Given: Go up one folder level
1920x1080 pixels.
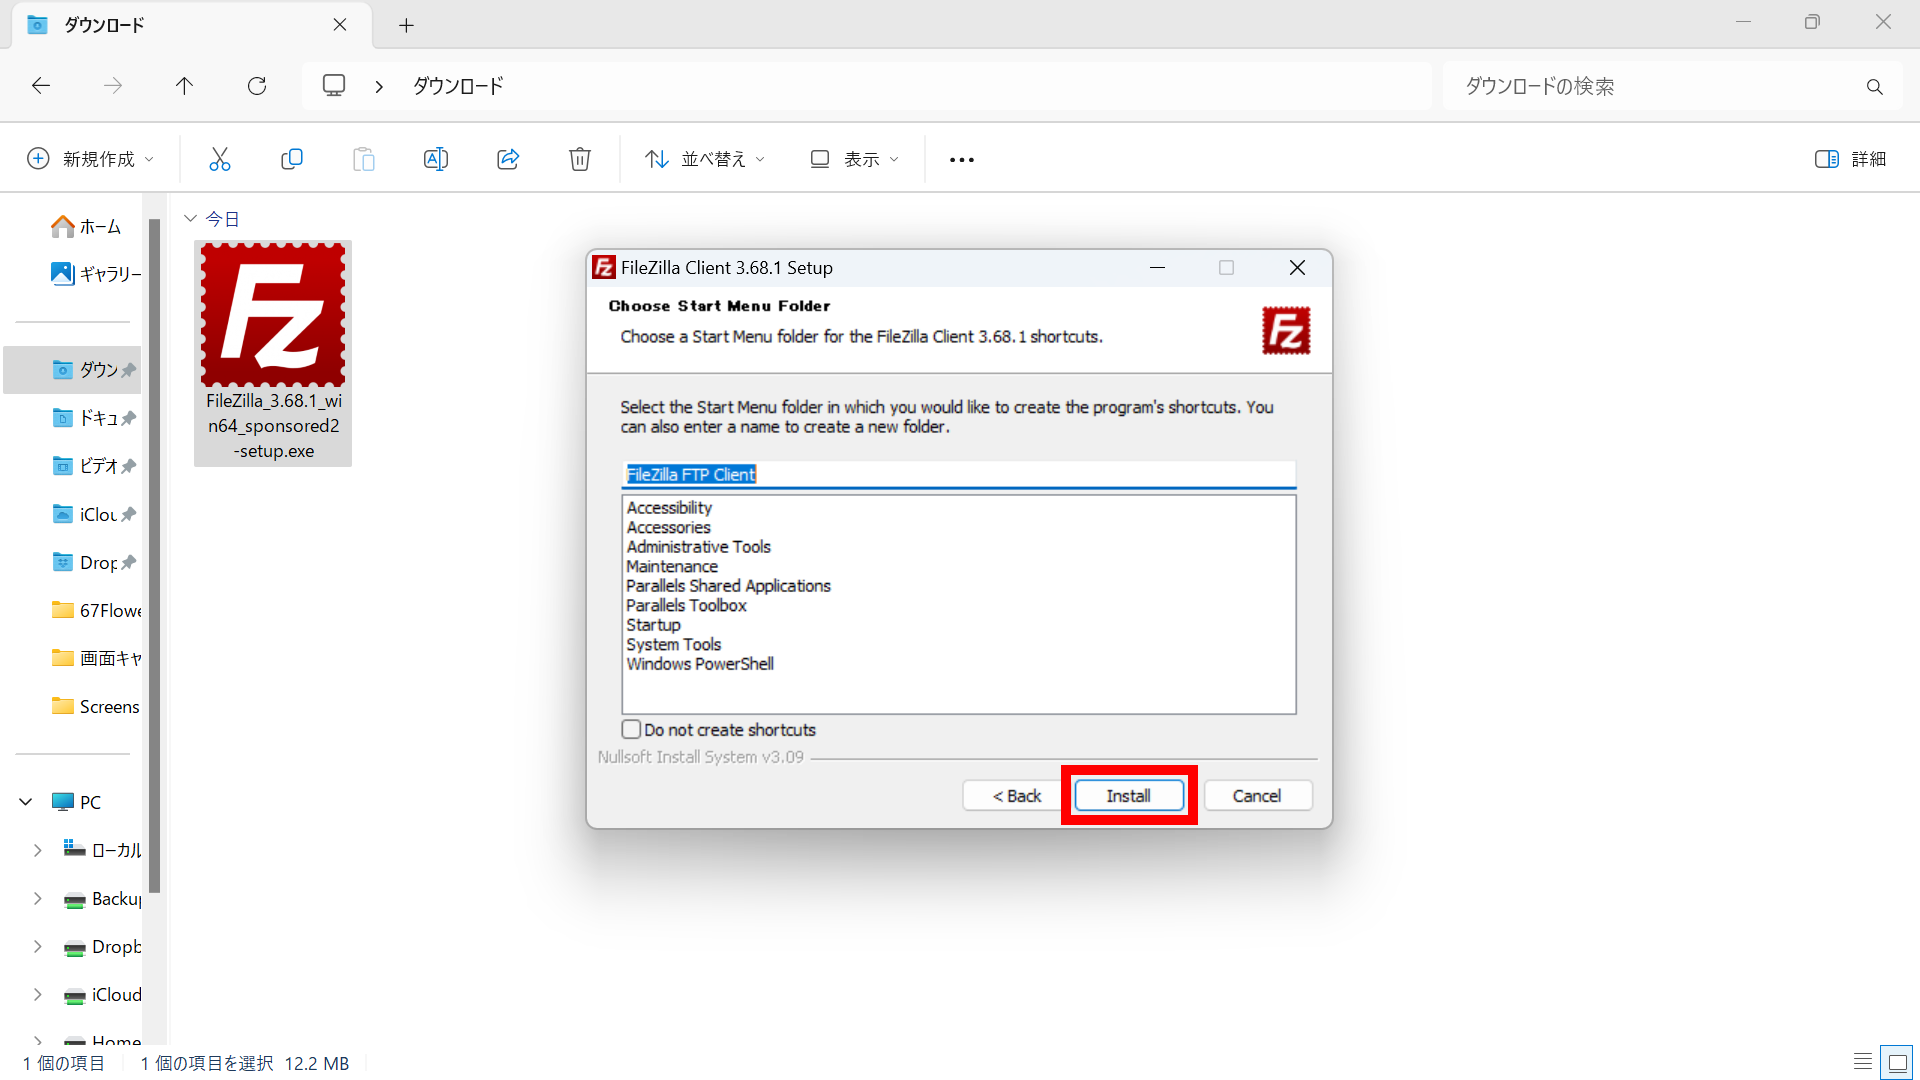Looking at the screenshot, I should (185, 86).
